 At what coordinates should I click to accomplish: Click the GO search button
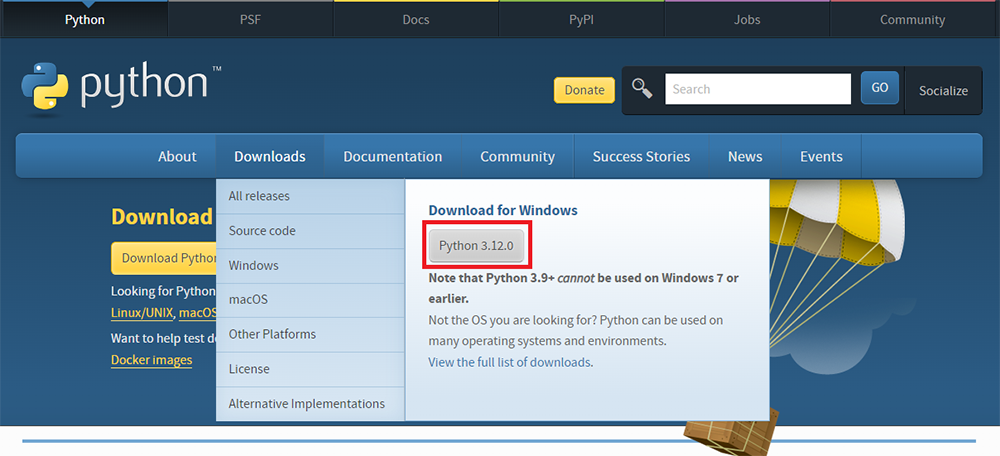coord(879,88)
